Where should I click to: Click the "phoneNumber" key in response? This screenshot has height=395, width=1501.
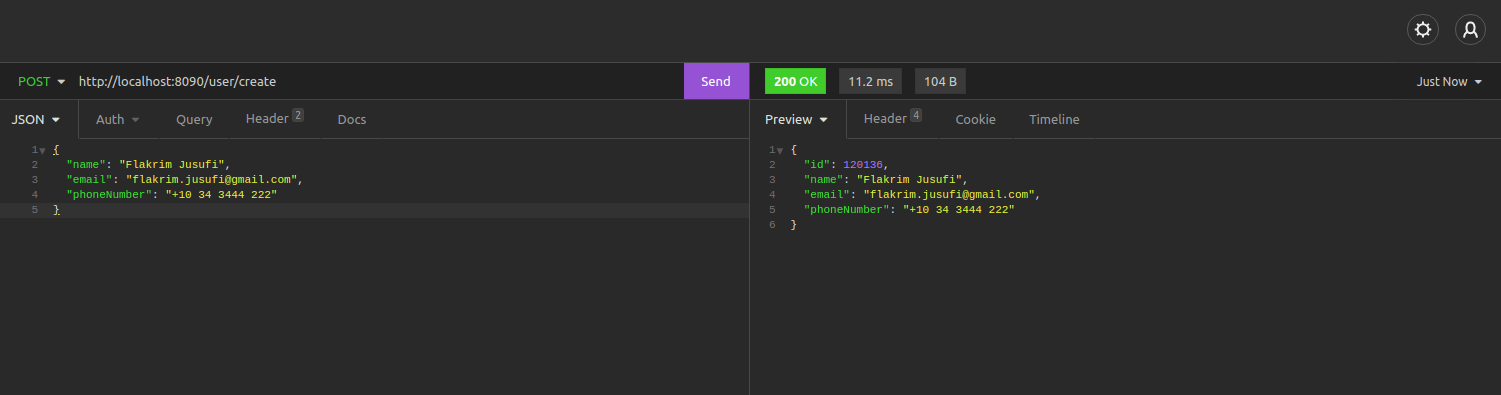pos(847,210)
